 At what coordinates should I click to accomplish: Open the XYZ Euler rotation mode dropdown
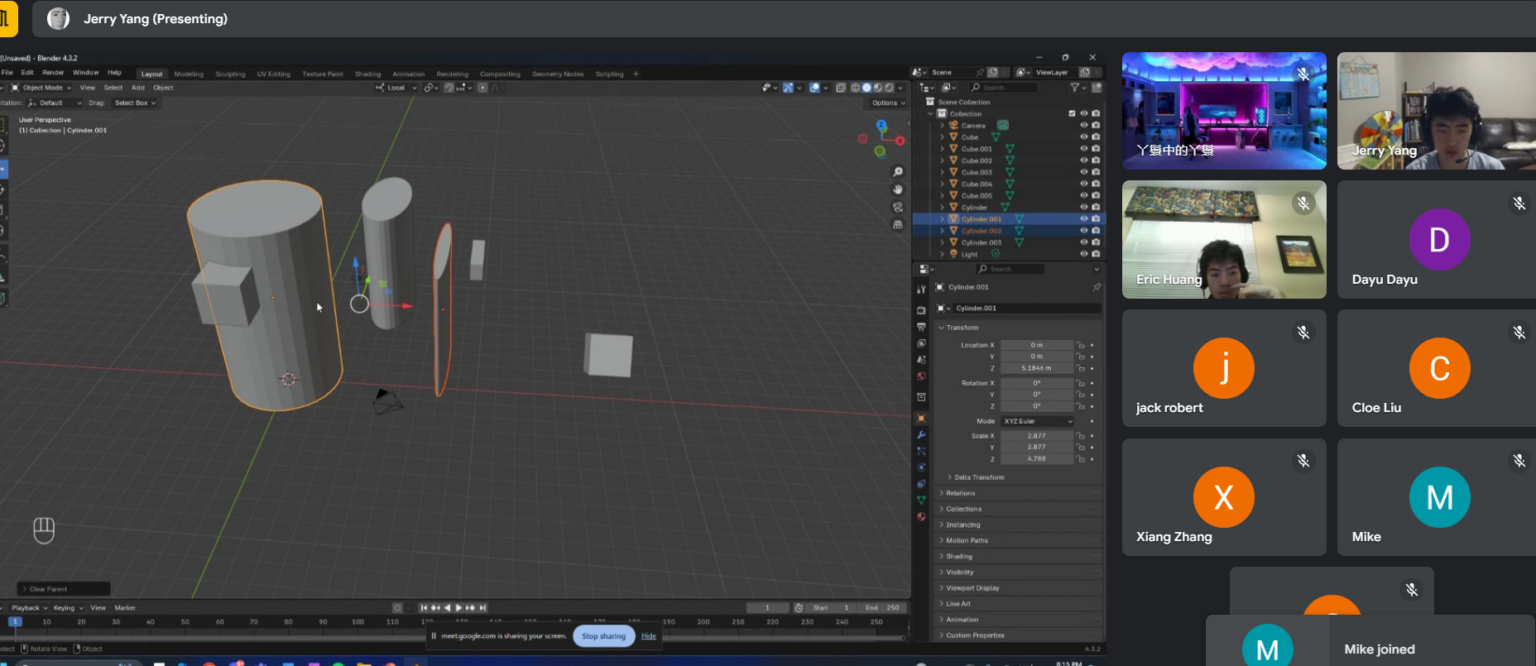click(1037, 421)
